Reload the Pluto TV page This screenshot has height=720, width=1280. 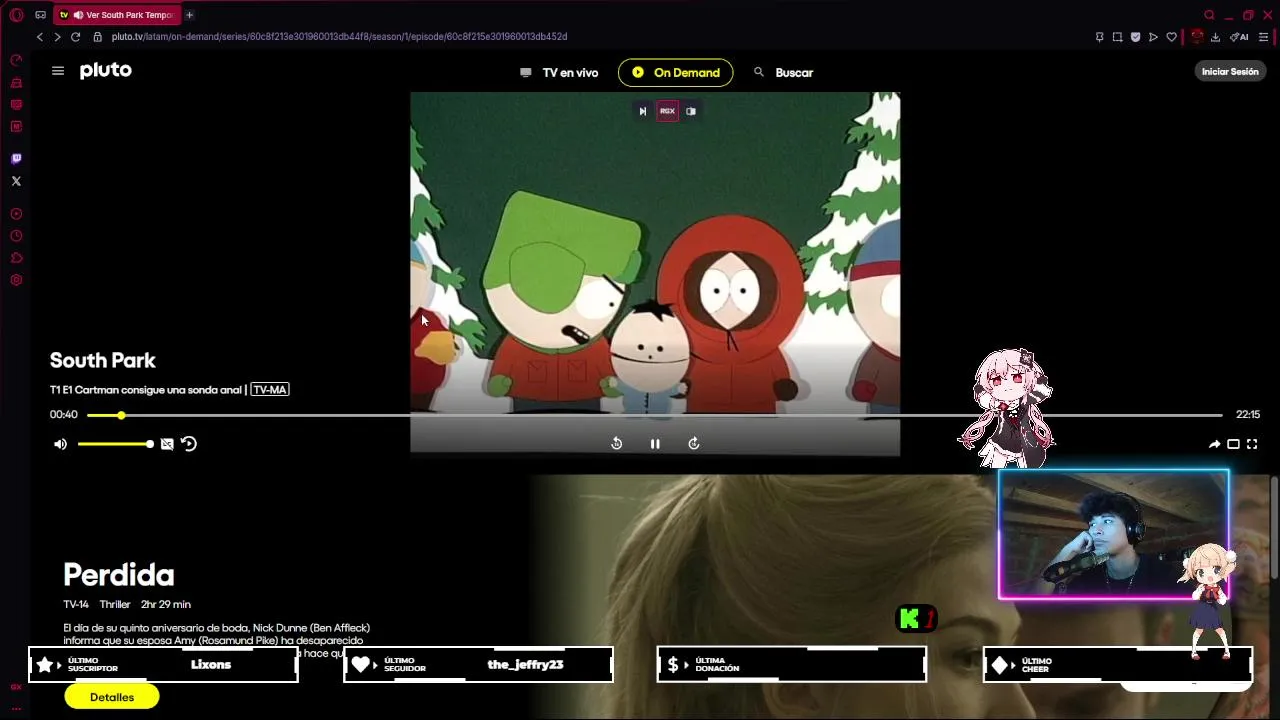[75, 37]
